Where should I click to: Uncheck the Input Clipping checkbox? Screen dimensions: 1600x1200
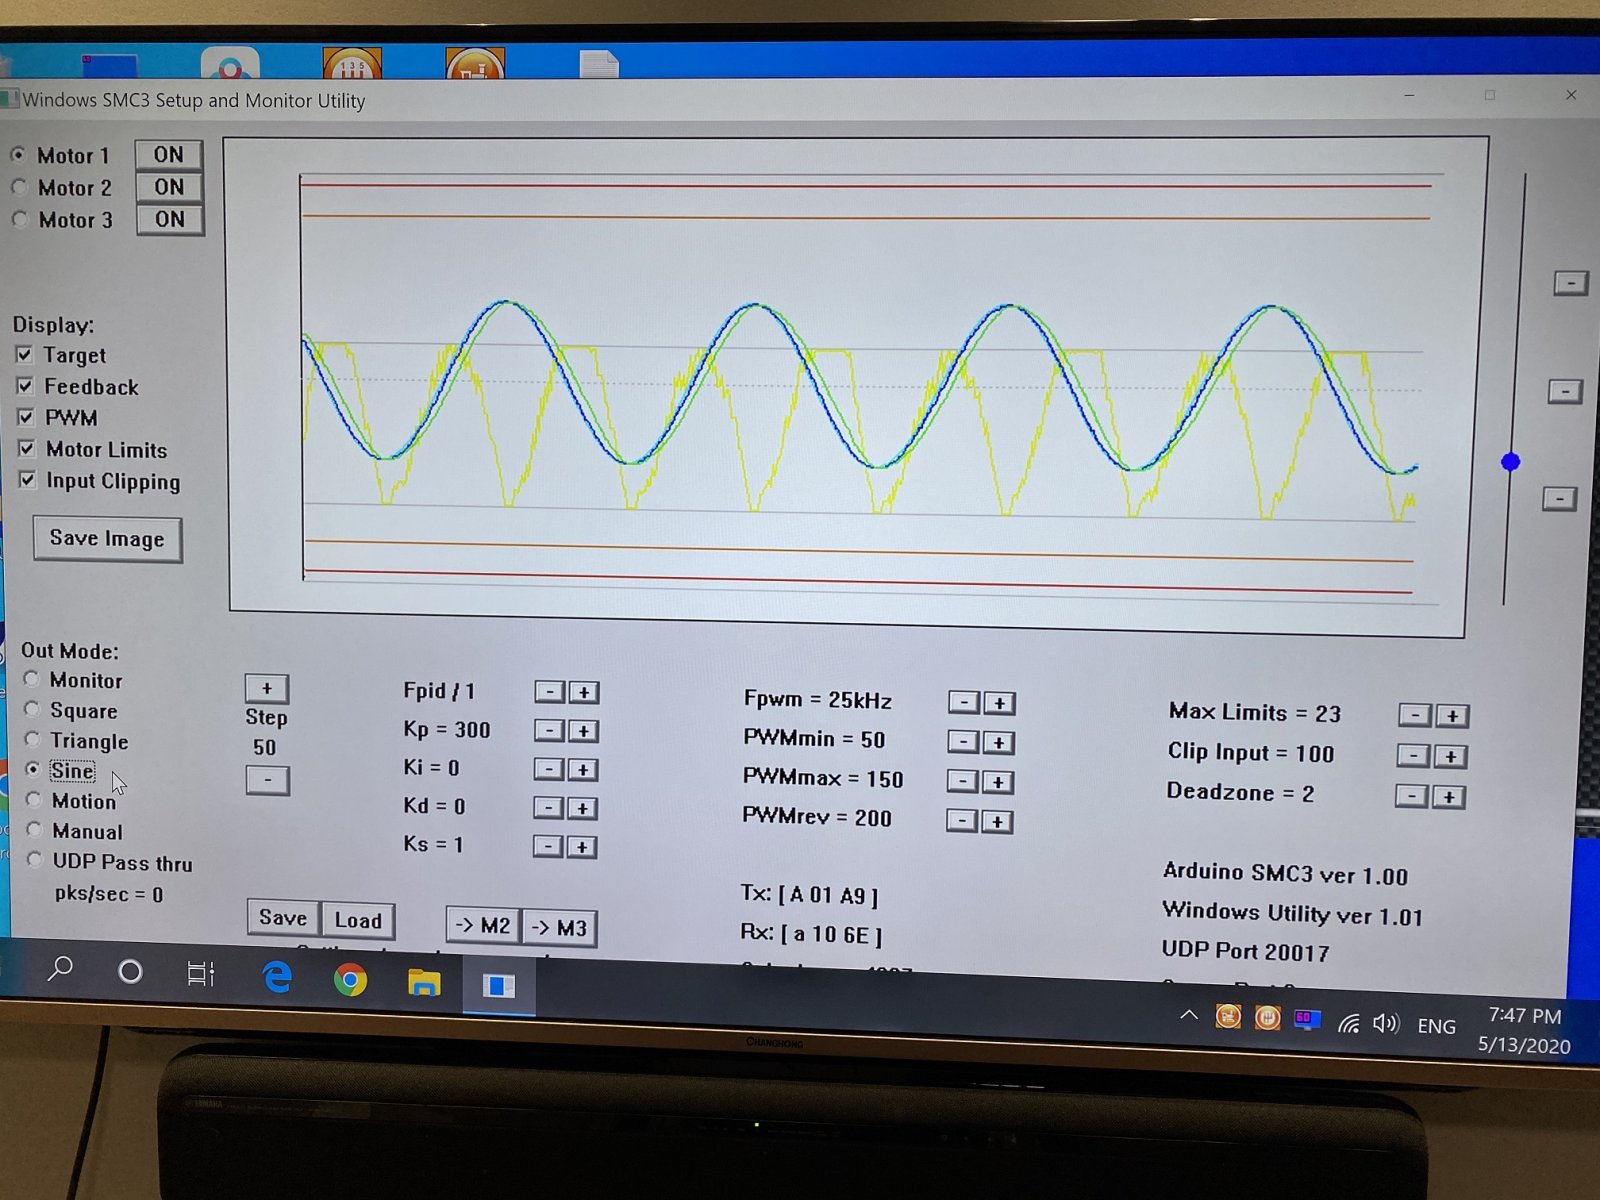[x=27, y=480]
